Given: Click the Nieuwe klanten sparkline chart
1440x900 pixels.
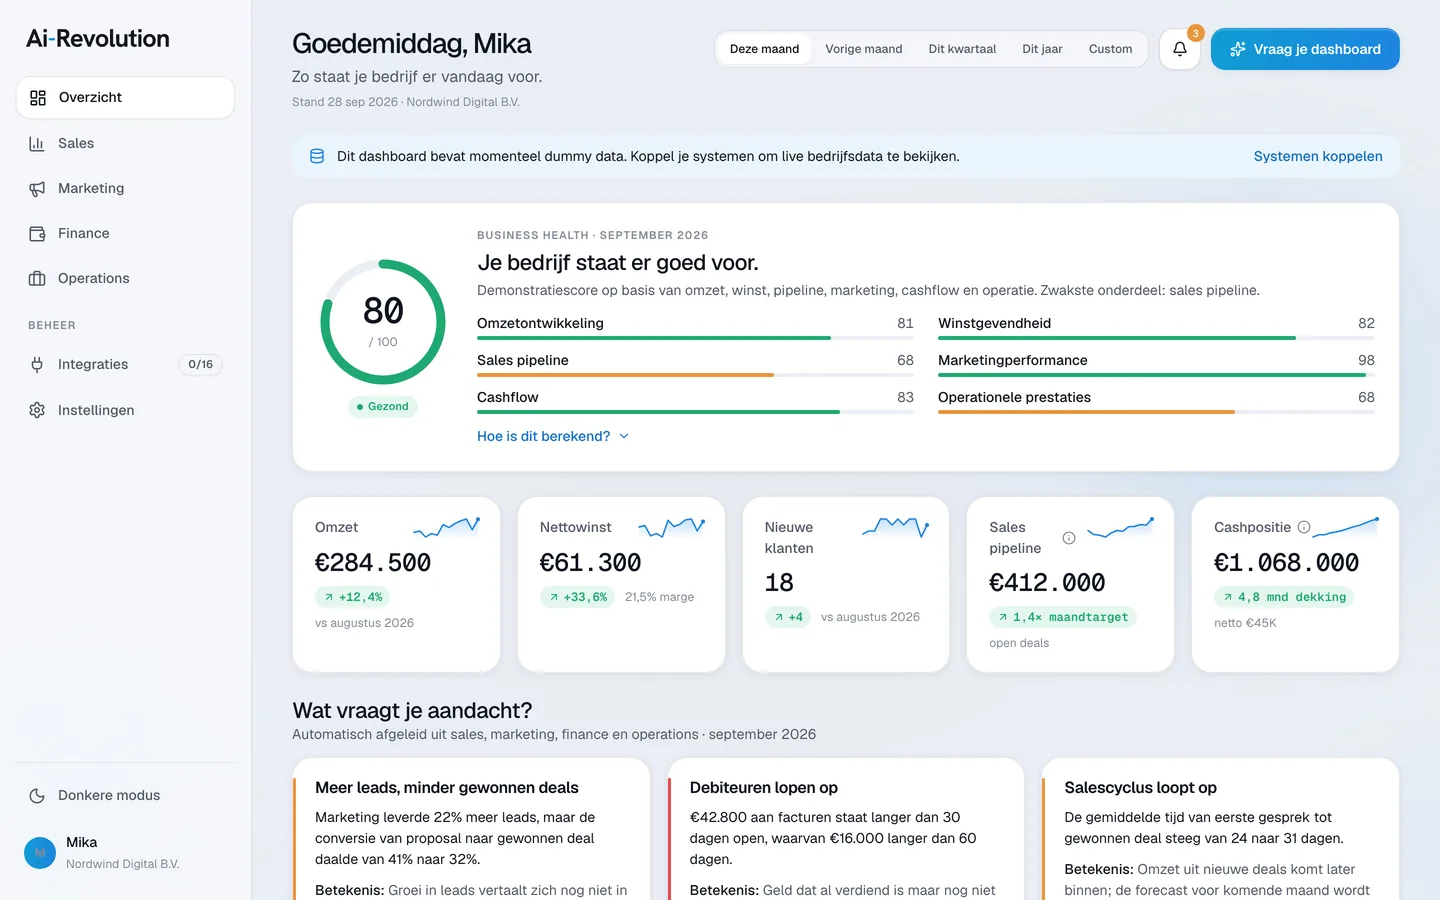Looking at the screenshot, I should (x=896, y=527).
